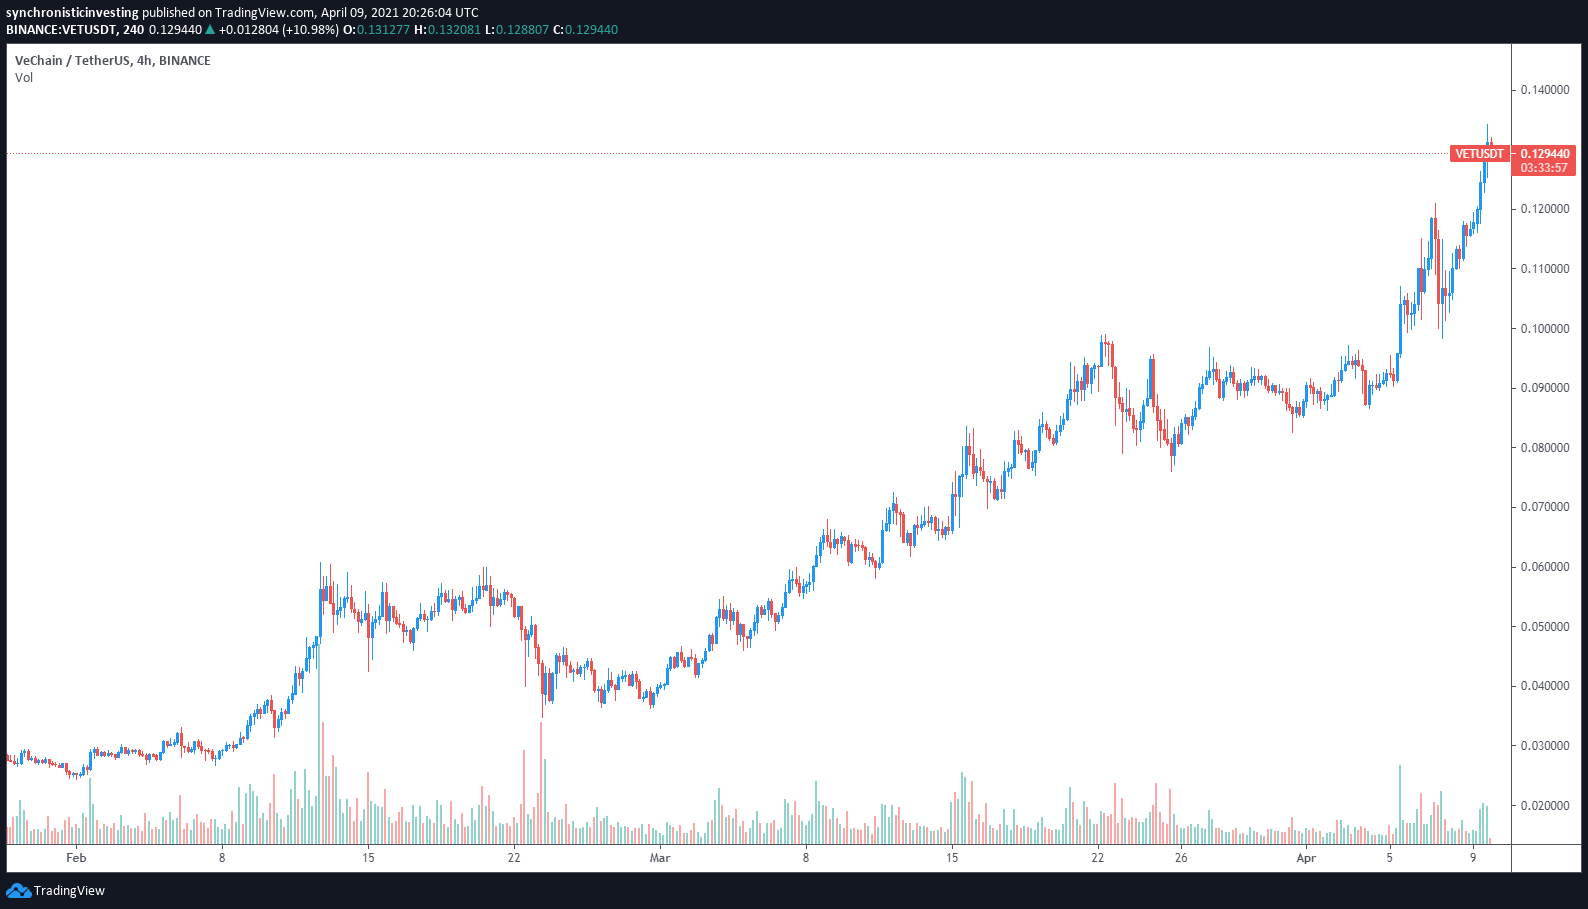Viewport: 1588px width, 909px height.
Task: Click the BINANCE:VETUSDT ticker in the header
Action: (61, 30)
